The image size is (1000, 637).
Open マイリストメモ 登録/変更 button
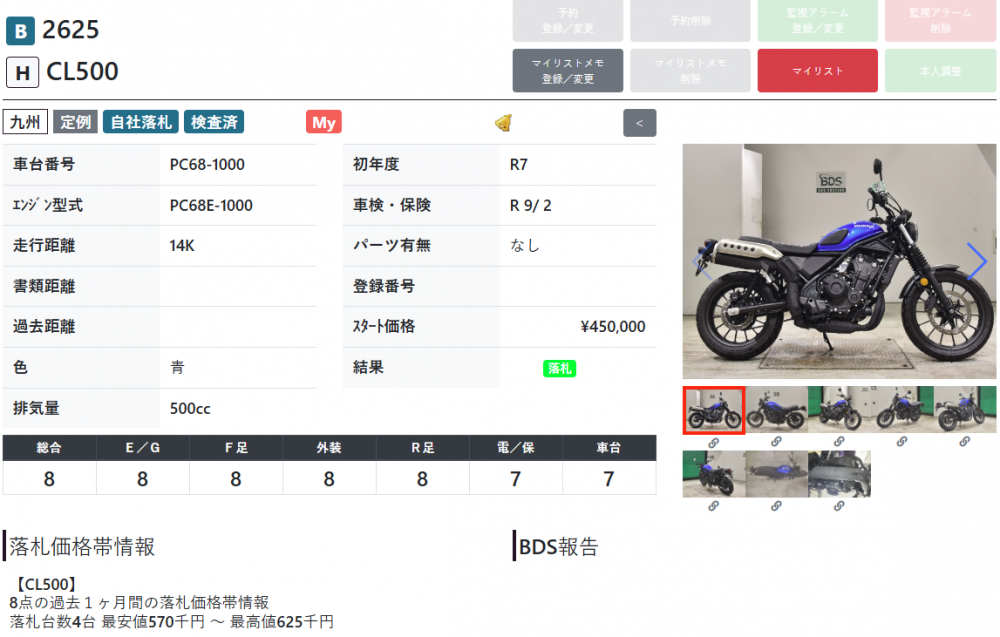coord(568,71)
